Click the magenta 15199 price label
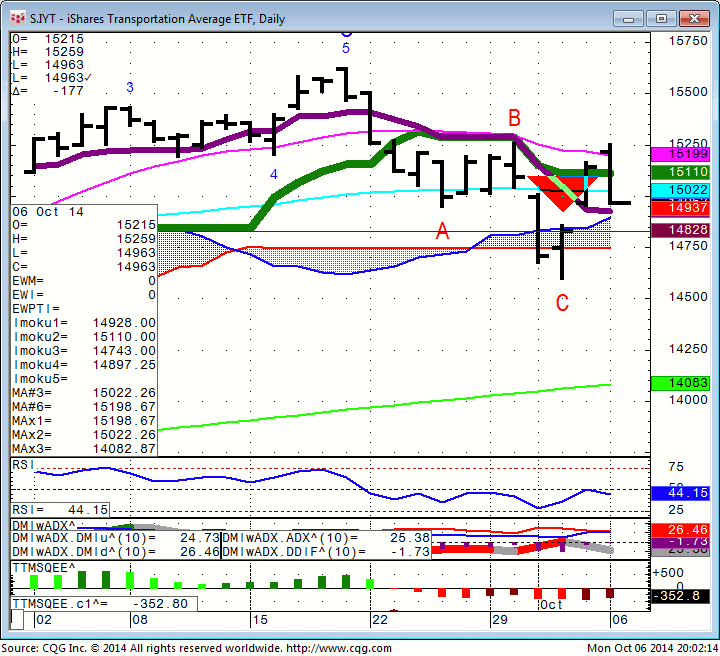Image resolution: width=720 pixels, height=656 pixels. point(680,154)
